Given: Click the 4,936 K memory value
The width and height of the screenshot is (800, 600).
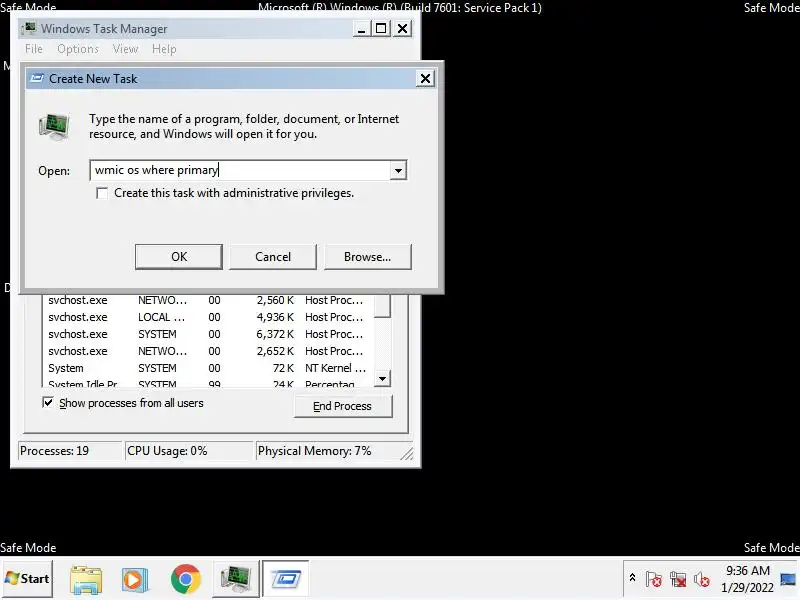Looking at the screenshot, I should [x=275, y=317].
